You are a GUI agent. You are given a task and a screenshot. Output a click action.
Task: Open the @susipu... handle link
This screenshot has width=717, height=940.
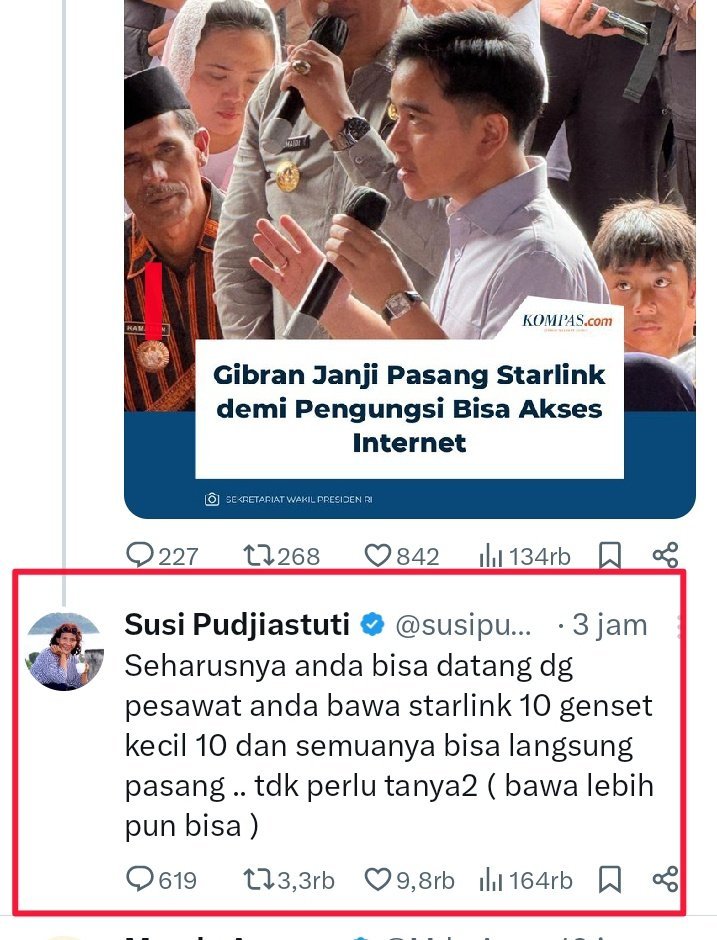(463, 625)
